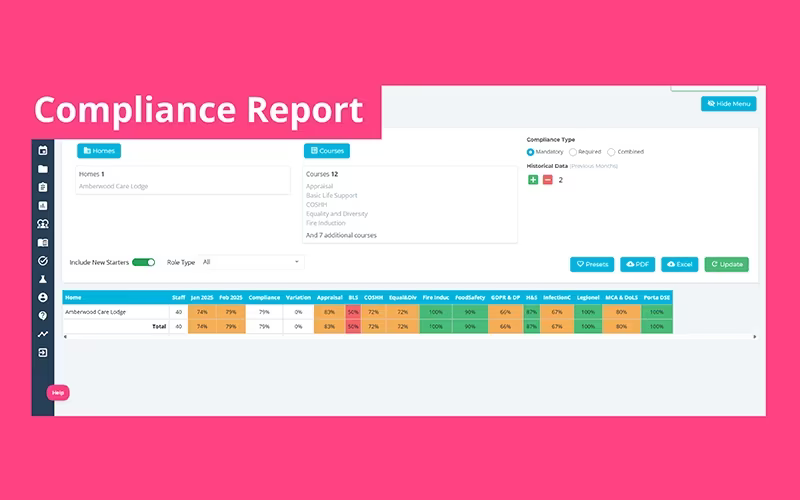Increase historical months with green plus
The height and width of the screenshot is (500, 800).
[533, 180]
